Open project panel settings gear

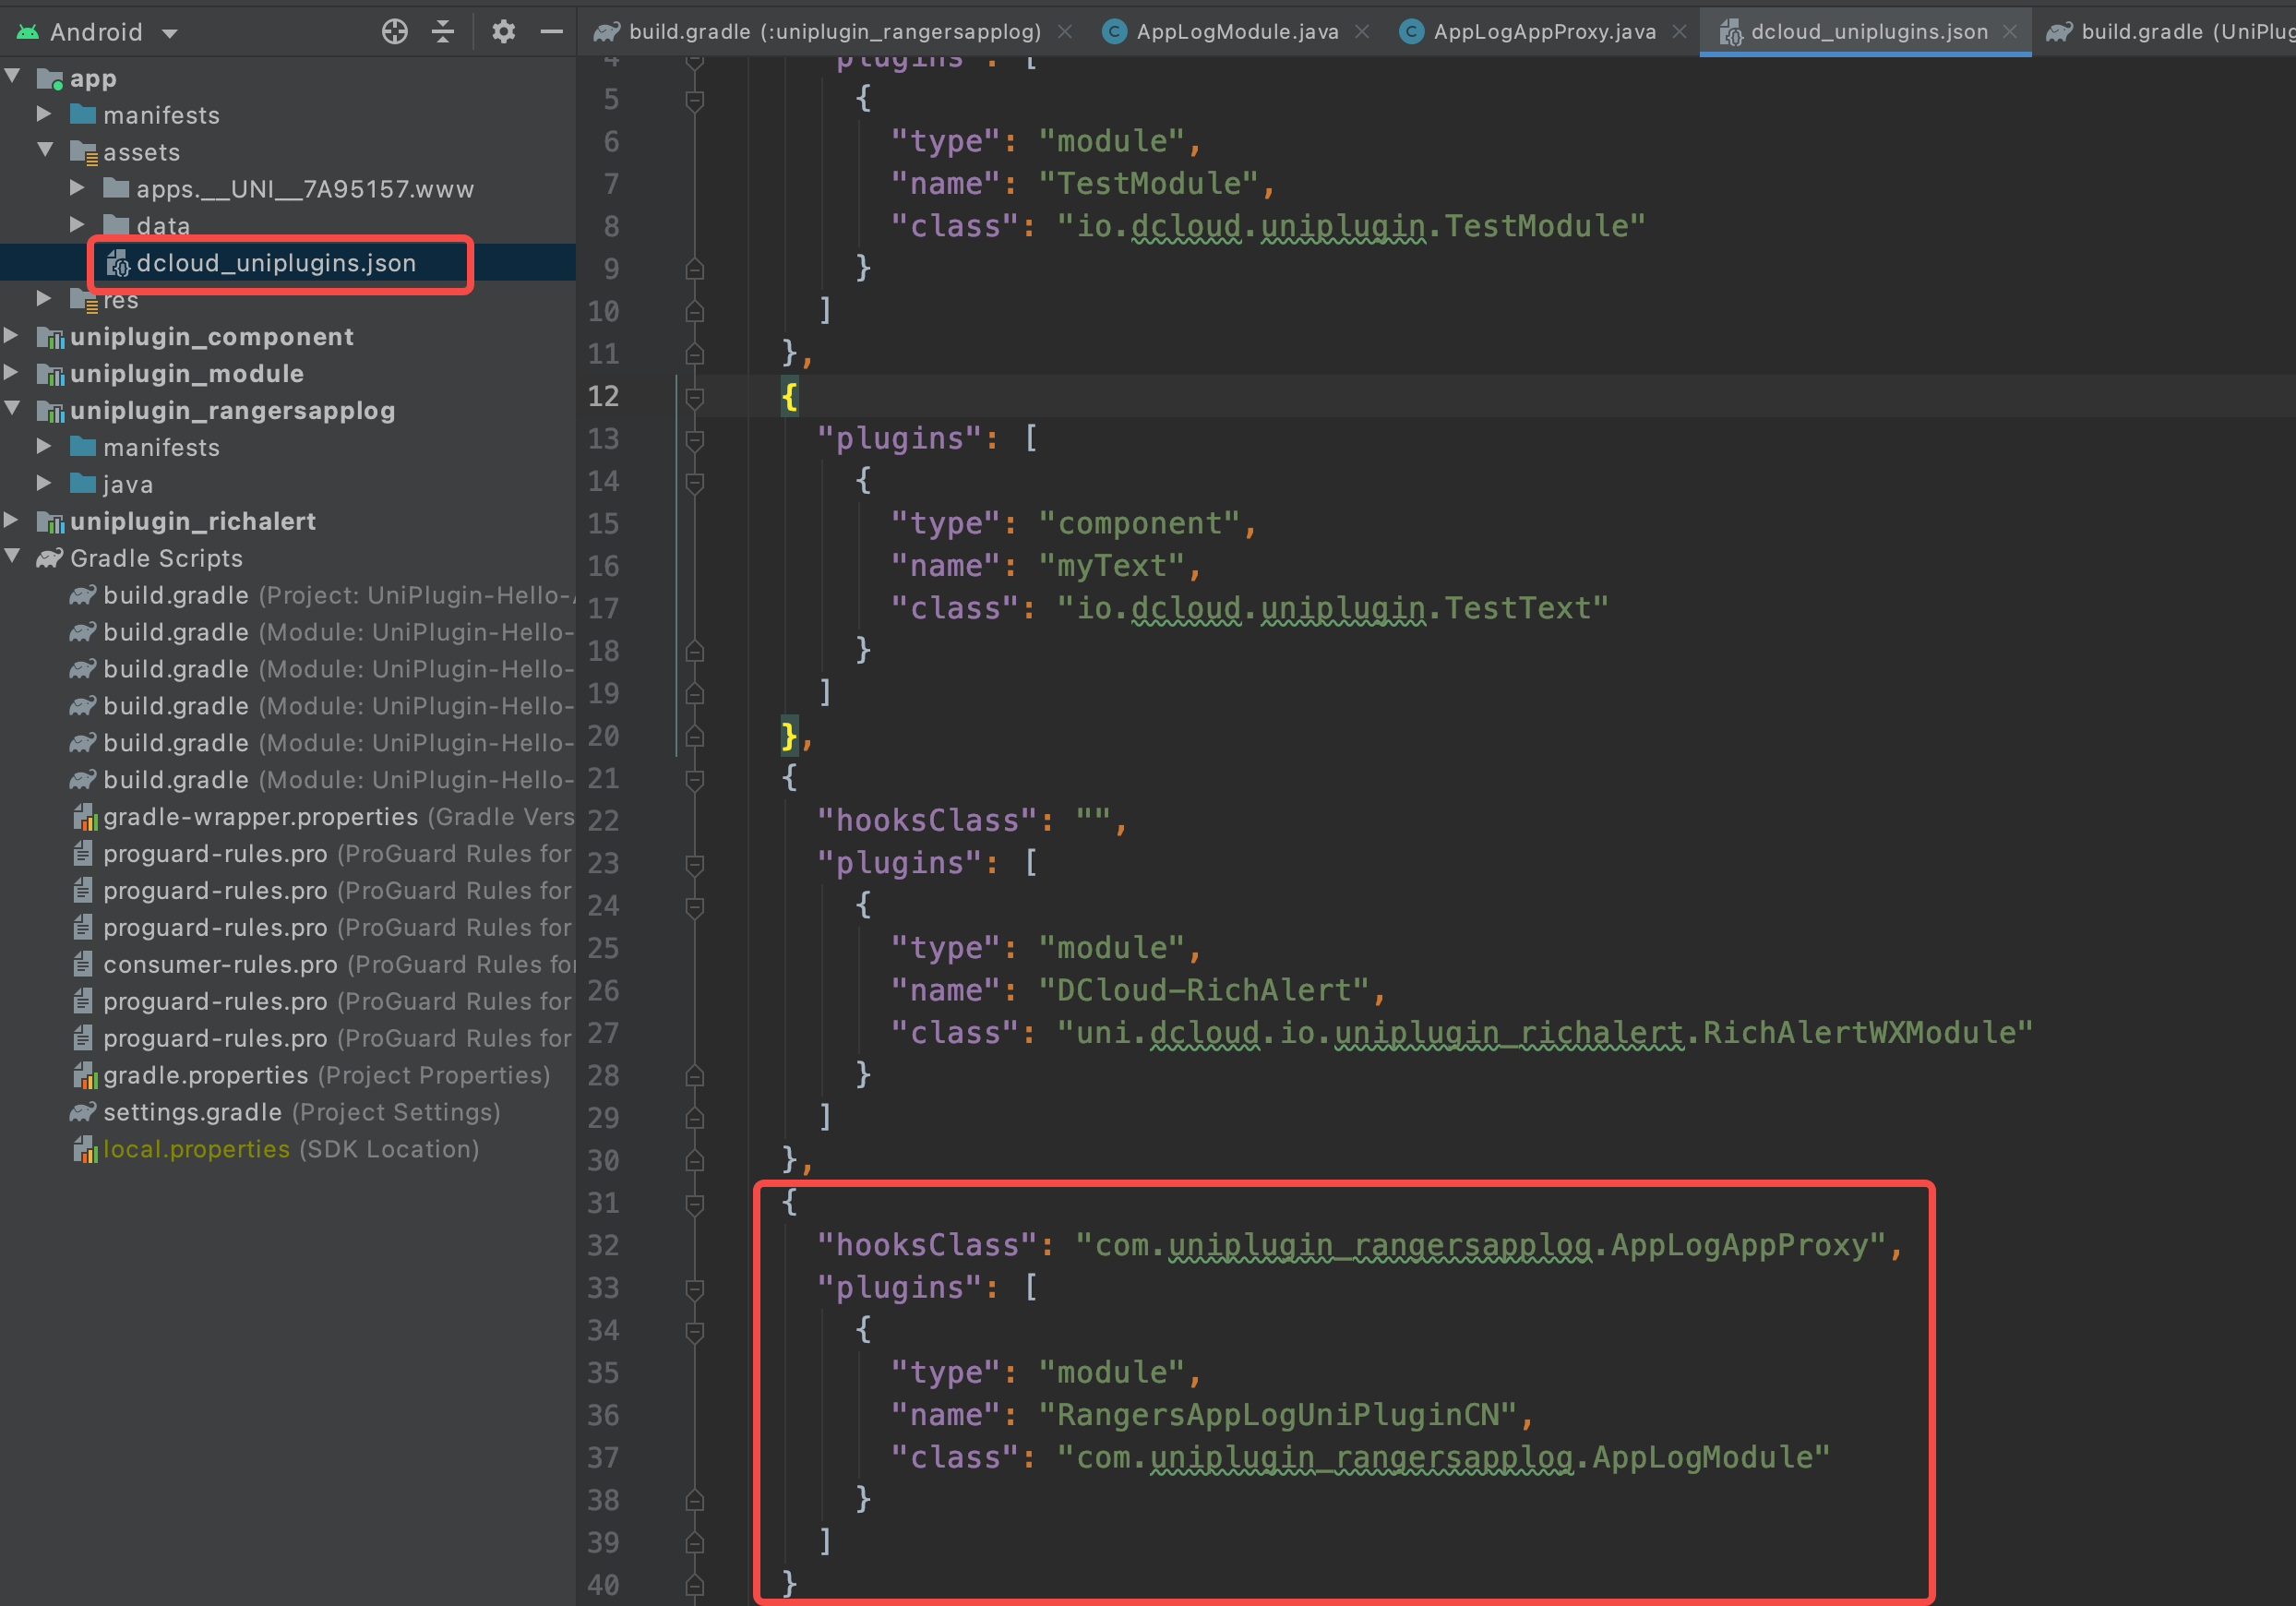click(503, 32)
